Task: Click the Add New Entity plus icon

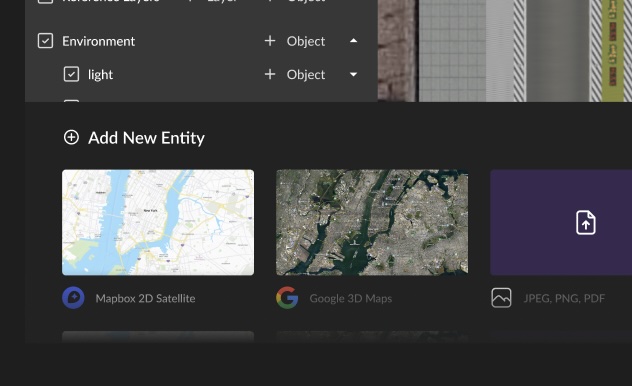Action: click(x=71, y=137)
